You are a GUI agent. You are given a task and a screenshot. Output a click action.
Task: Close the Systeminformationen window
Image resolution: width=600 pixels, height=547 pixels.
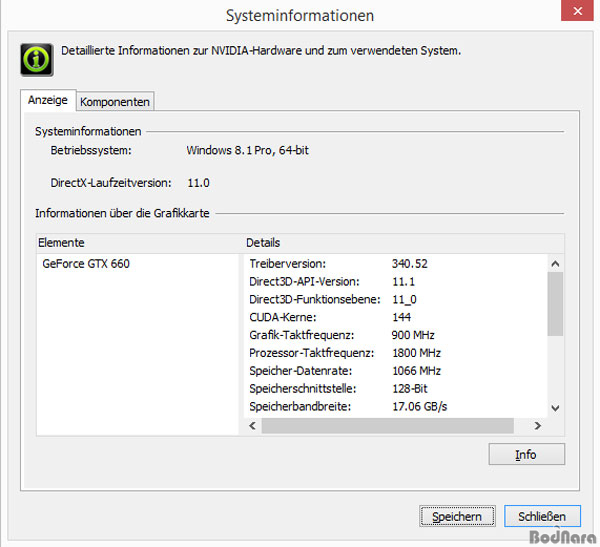tap(577, 11)
